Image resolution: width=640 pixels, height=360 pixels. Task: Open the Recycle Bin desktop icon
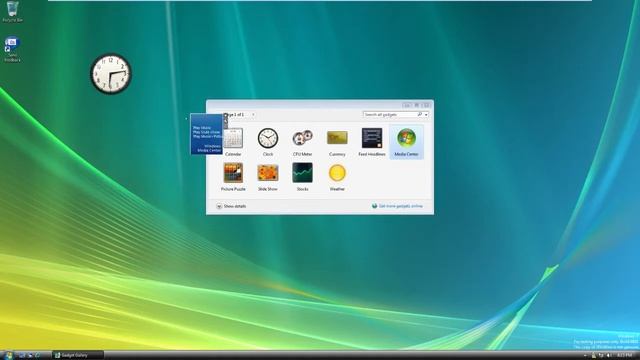click(x=12, y=11)
